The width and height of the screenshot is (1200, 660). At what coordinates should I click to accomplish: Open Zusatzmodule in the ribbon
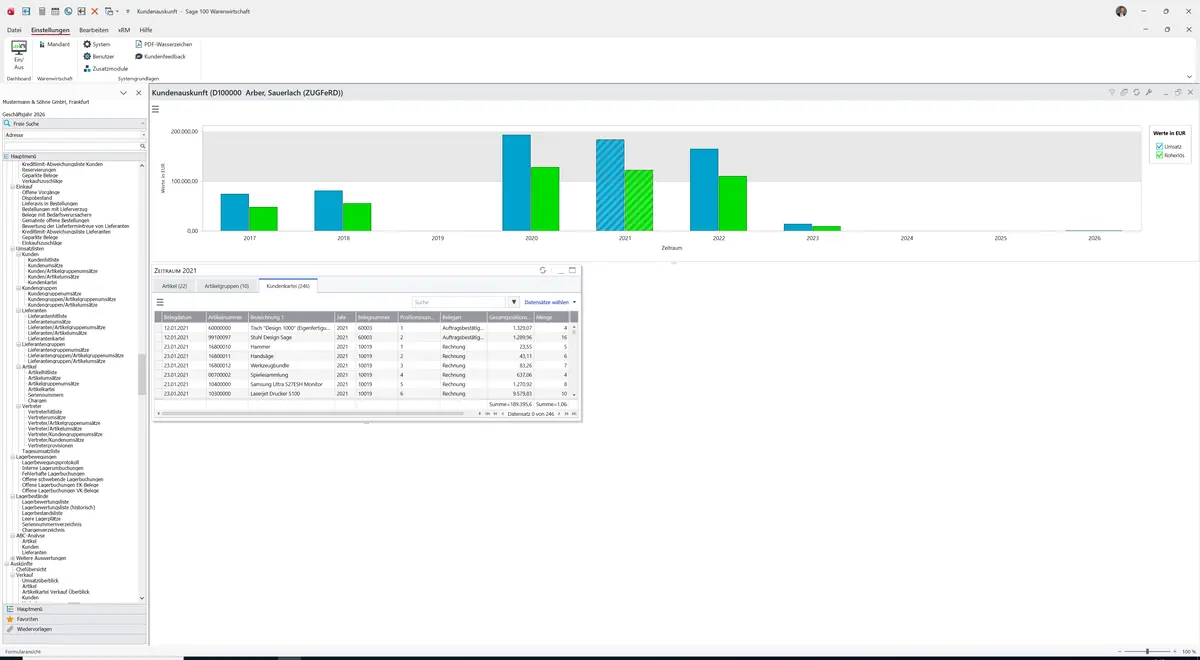(x=106, y=69)
